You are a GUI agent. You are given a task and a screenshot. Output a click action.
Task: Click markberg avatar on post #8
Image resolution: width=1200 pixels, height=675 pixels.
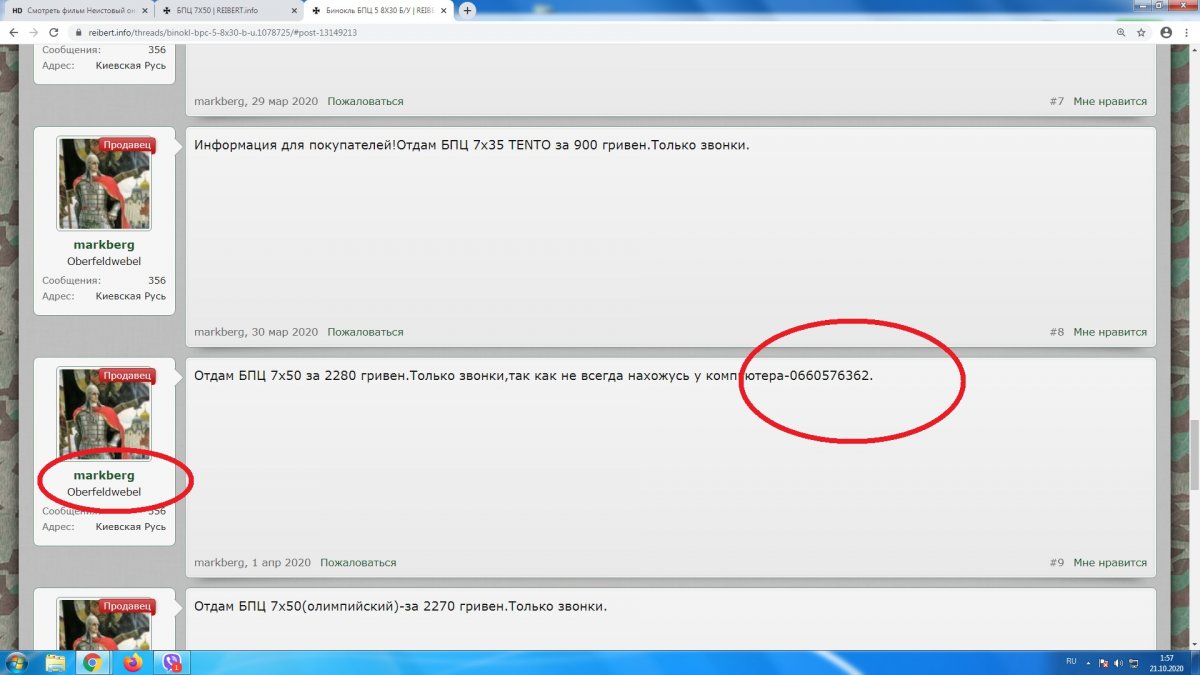pos(104,184)
